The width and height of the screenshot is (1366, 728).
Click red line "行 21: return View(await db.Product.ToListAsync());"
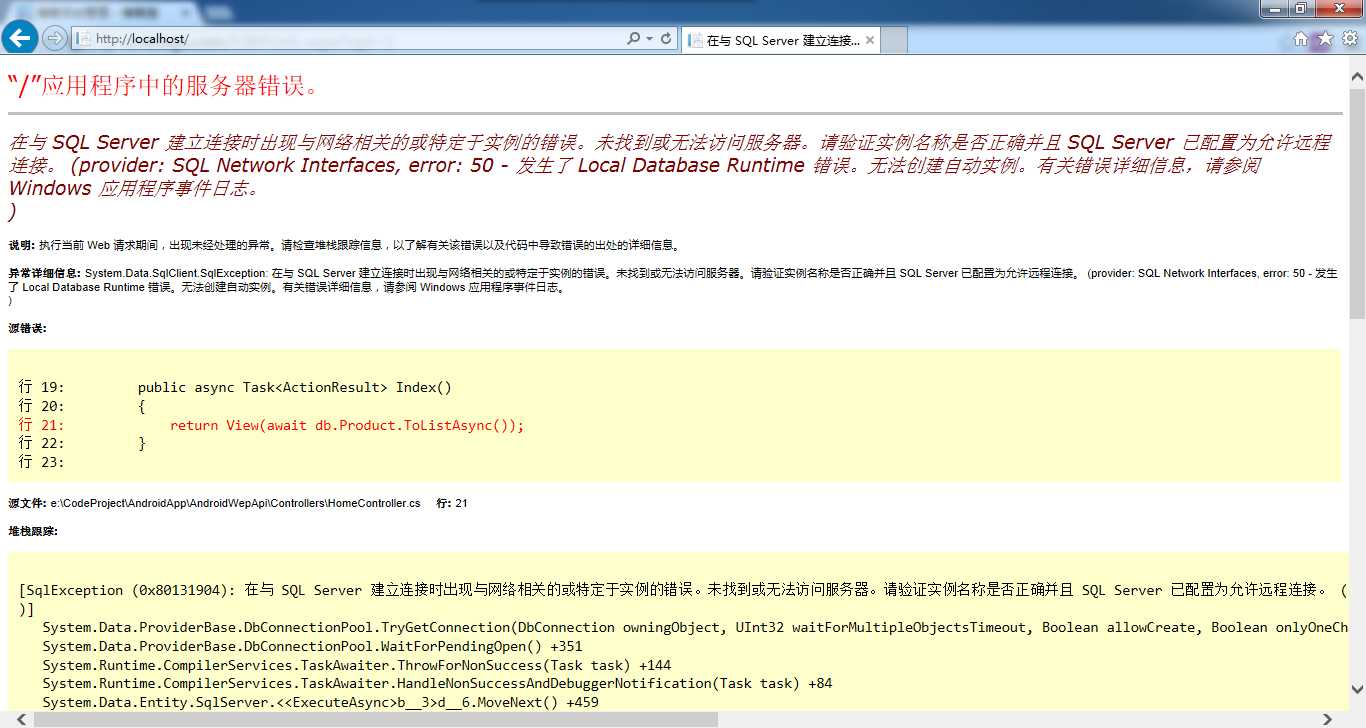point(271,425)
